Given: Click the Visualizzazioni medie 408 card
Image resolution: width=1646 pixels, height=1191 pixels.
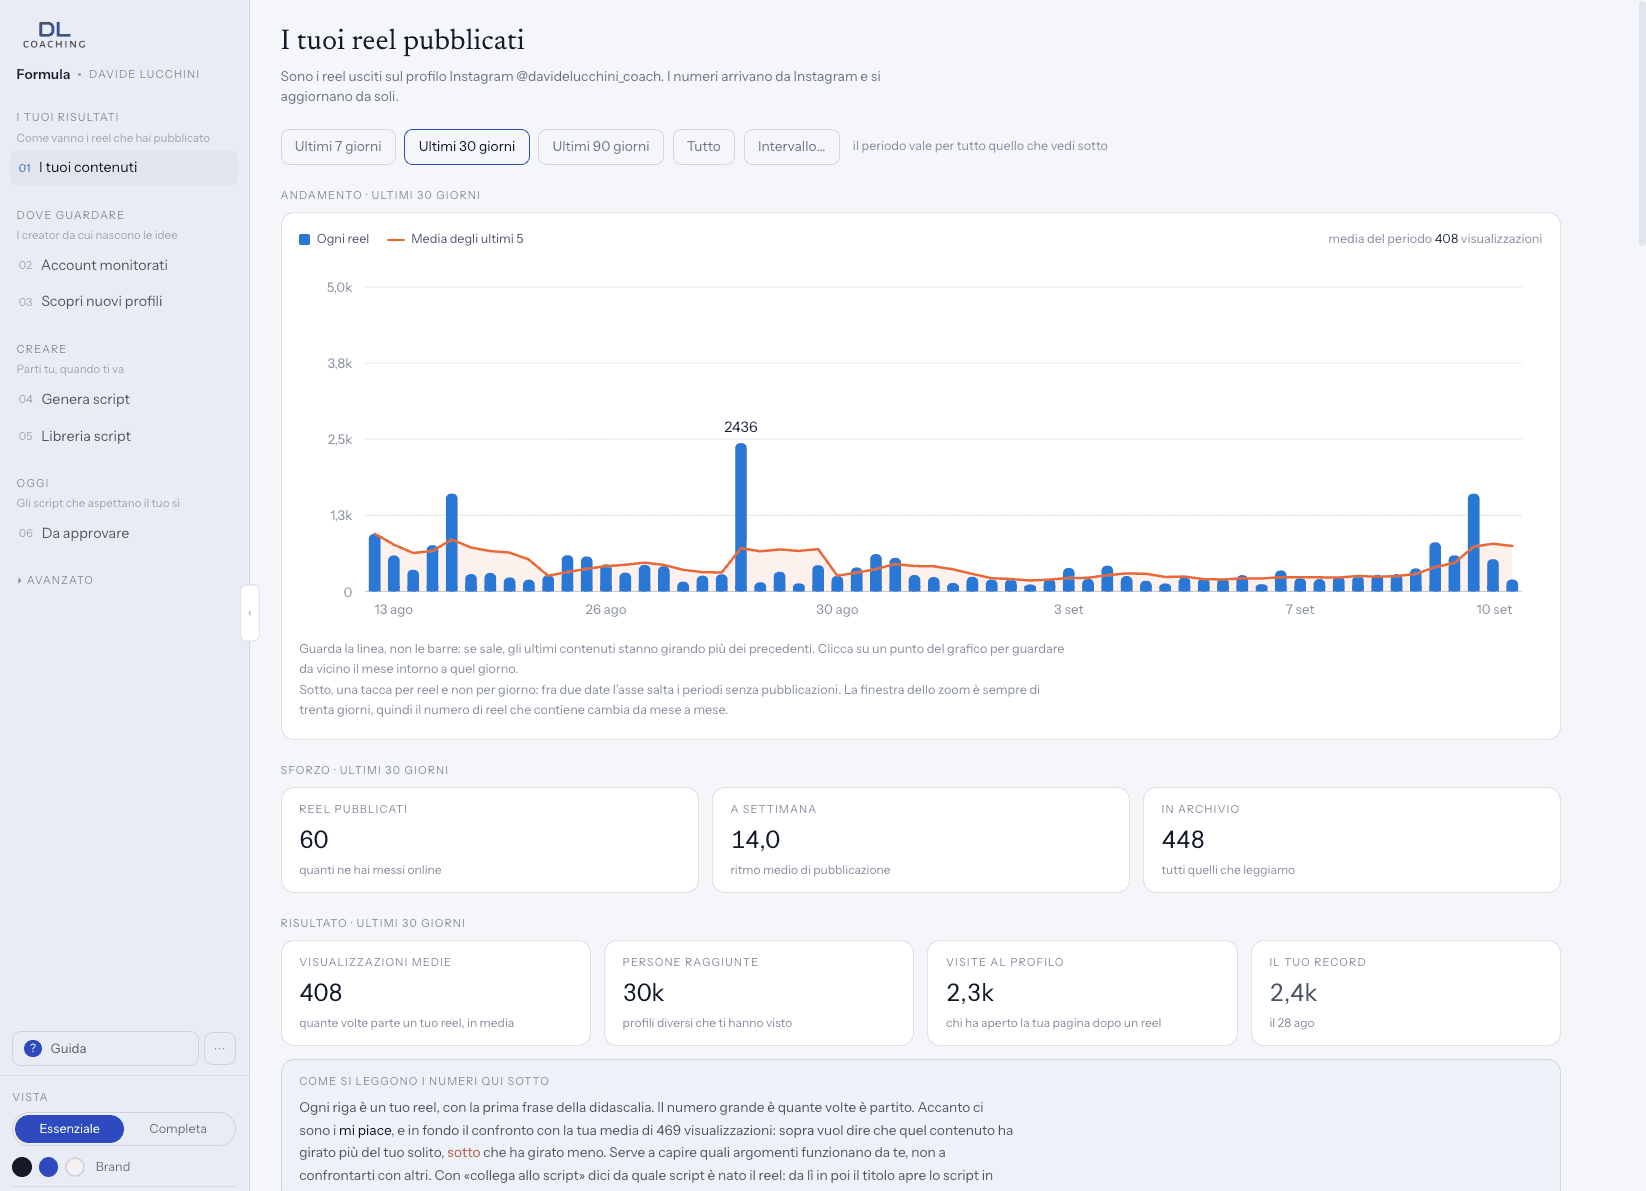Looking at the screenshot, I should (436, 993).
